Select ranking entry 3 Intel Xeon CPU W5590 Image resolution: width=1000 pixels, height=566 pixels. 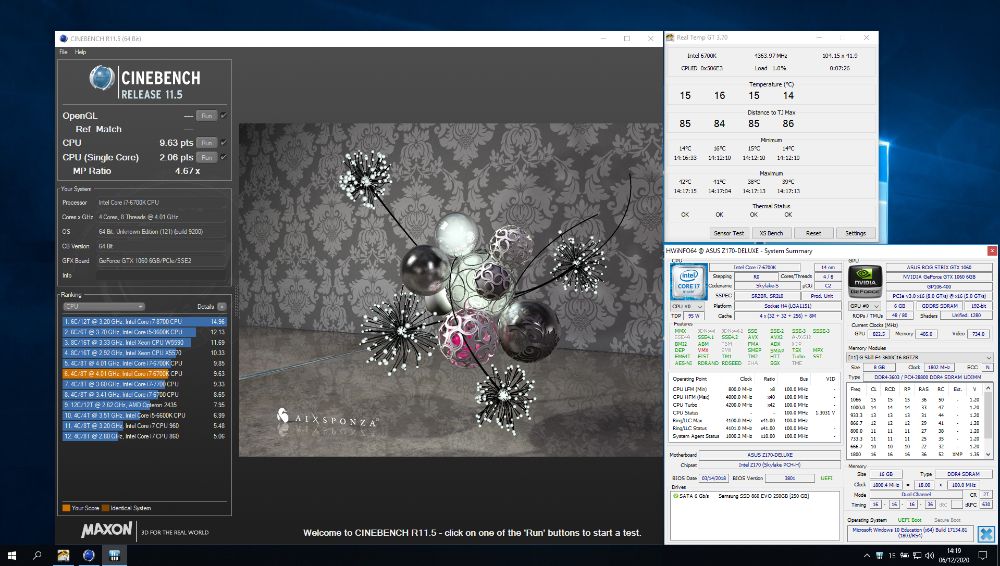pyautogui.click(x=144, y=342)
